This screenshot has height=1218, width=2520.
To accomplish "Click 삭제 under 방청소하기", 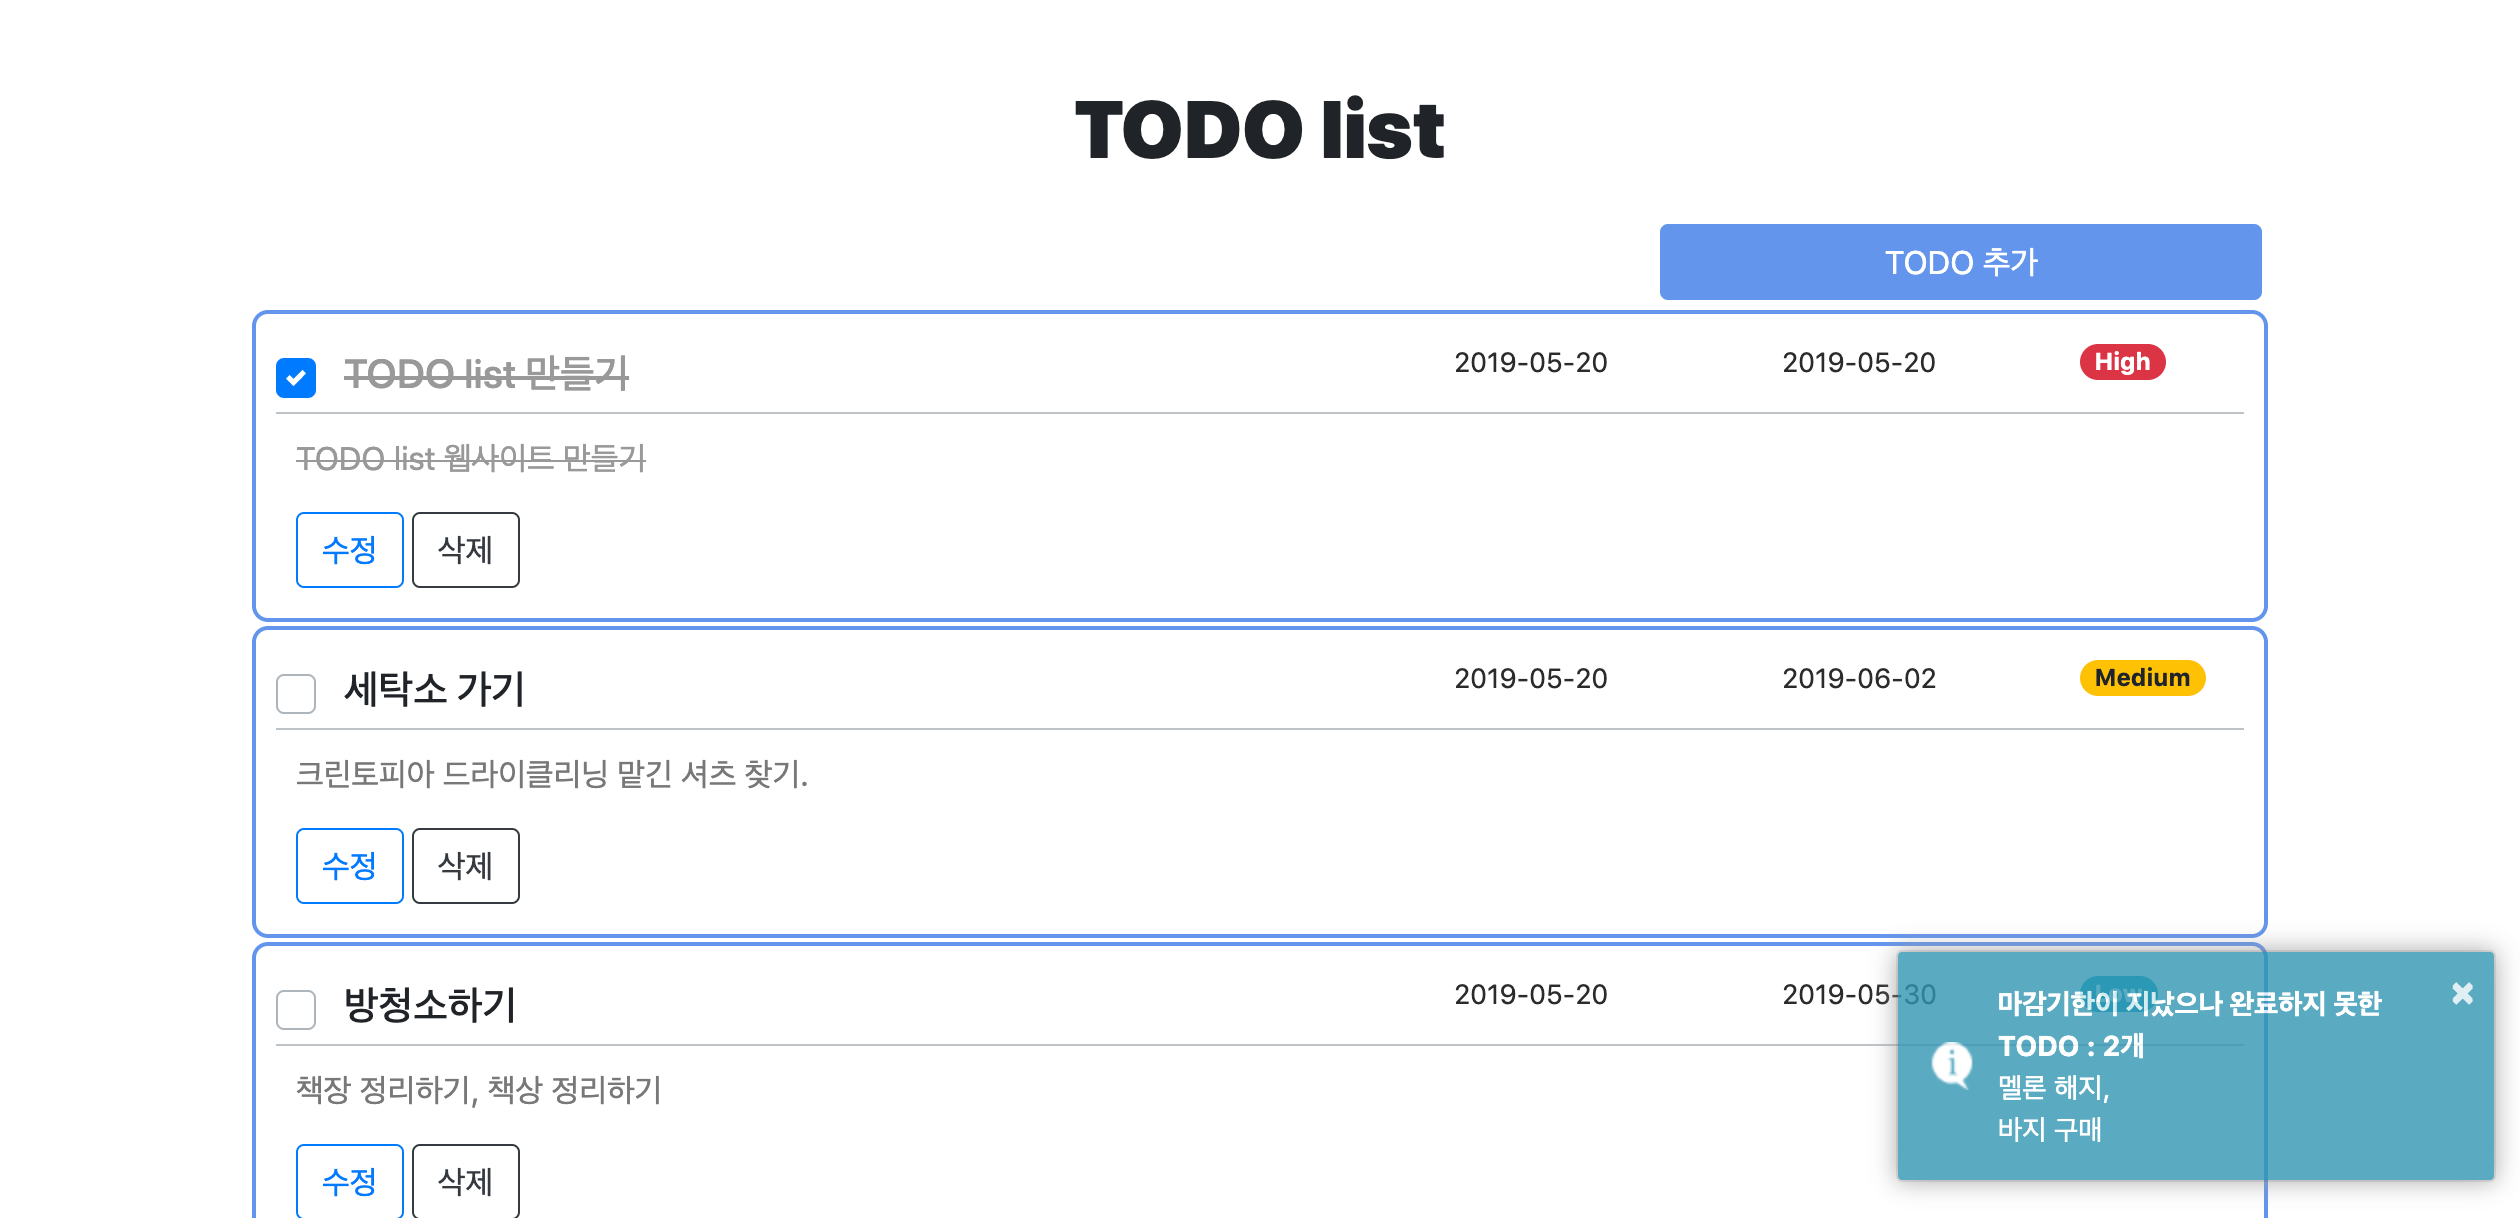I will click(465, 1181).
